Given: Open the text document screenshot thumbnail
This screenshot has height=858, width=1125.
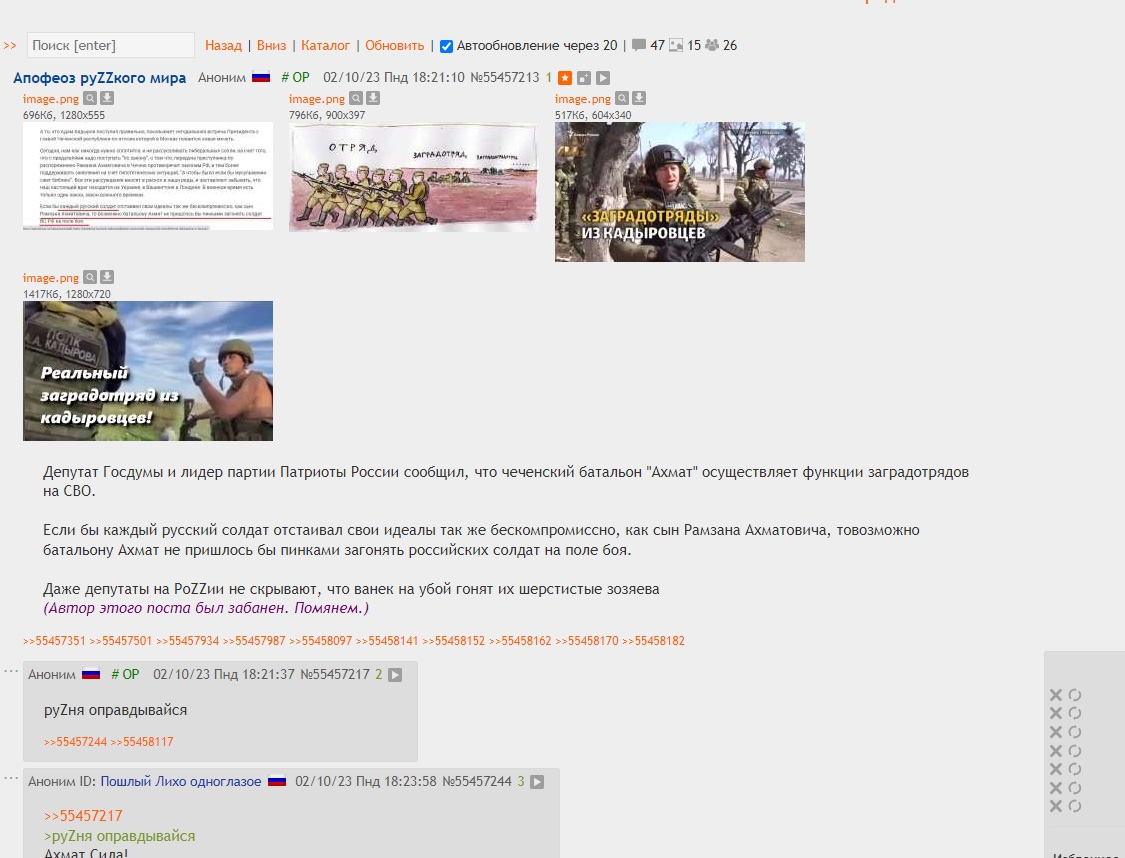Looking at the screenshot, I should [x=148, y=176].
